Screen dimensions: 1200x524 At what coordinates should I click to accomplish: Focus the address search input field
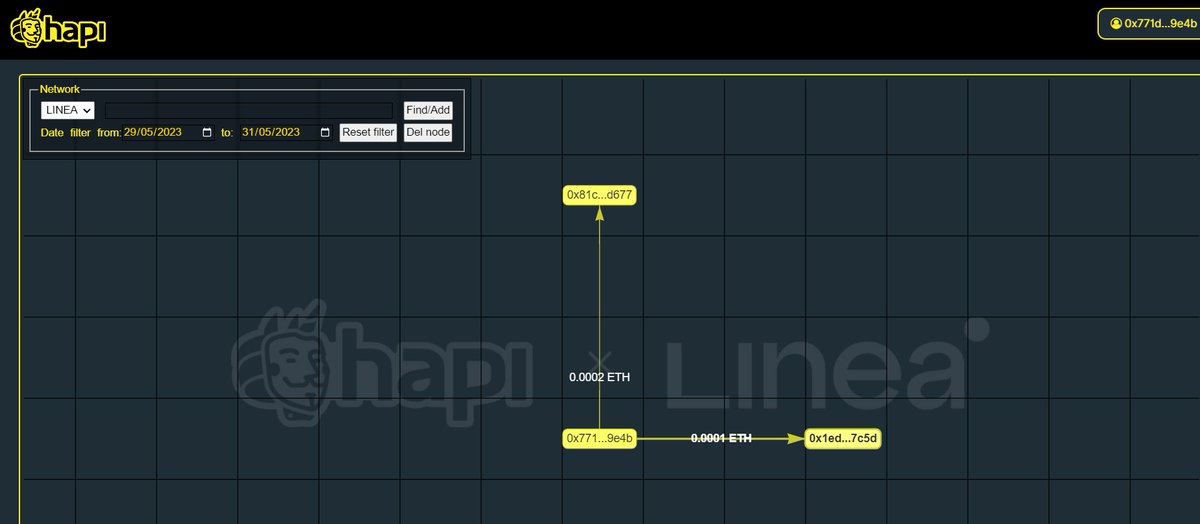(249, 110)
